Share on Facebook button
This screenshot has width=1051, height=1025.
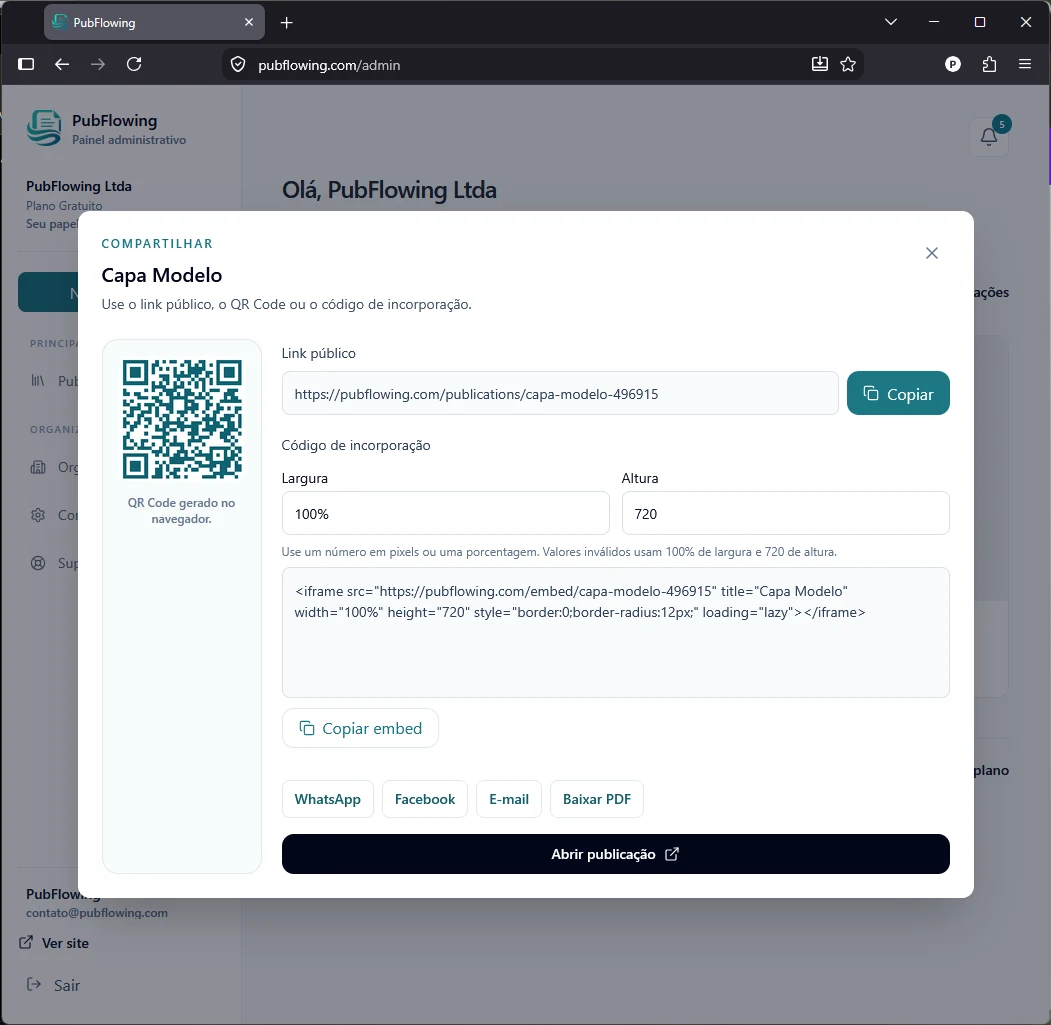[424, 798]
